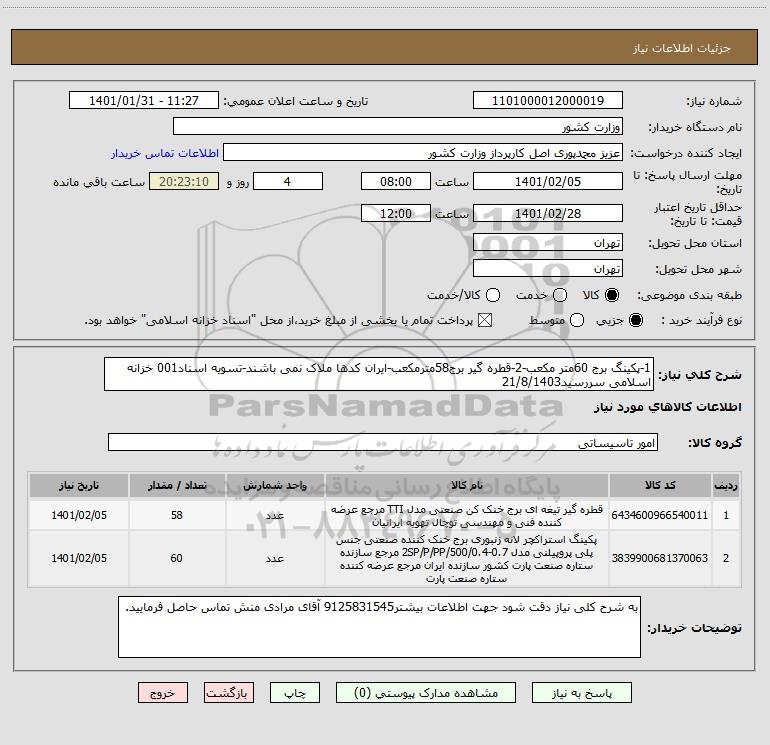Click the توضیحات خریدار label
This screenshot has height=745, width=770.
click(x=694, y=628)
